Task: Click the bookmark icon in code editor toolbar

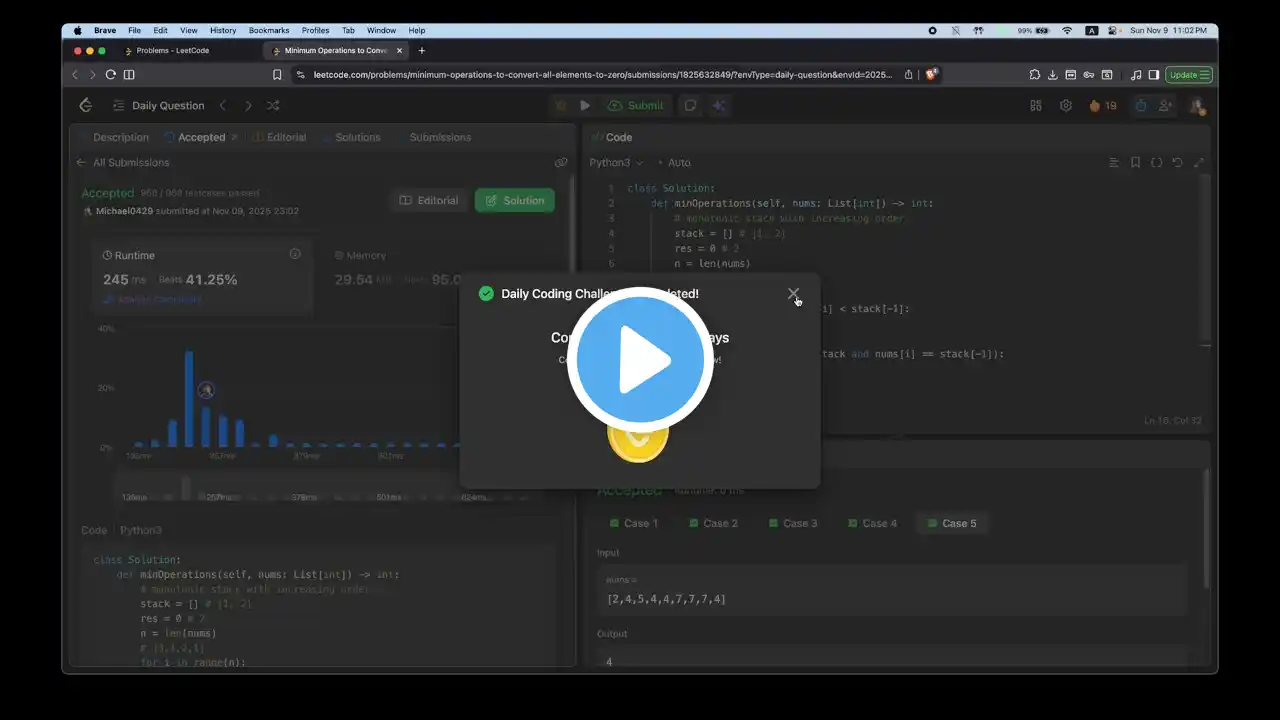Action: click(x=1135, y=162)
